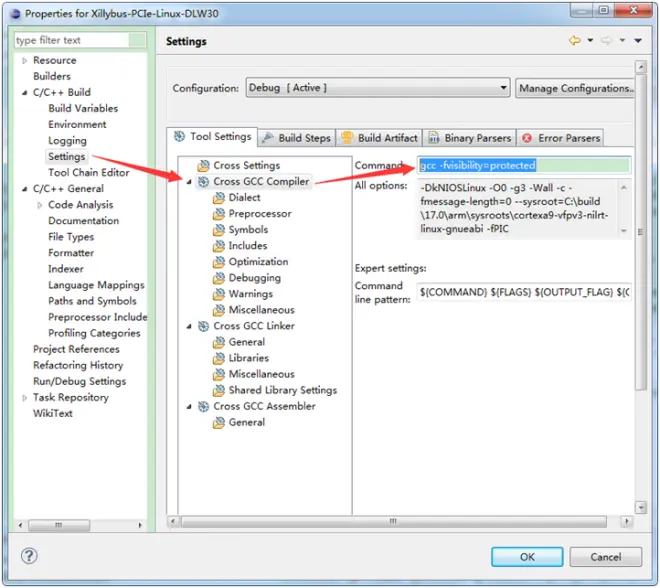The image size is (660, 588).
Task: Click the Debugging option icon
Action: 219,278
